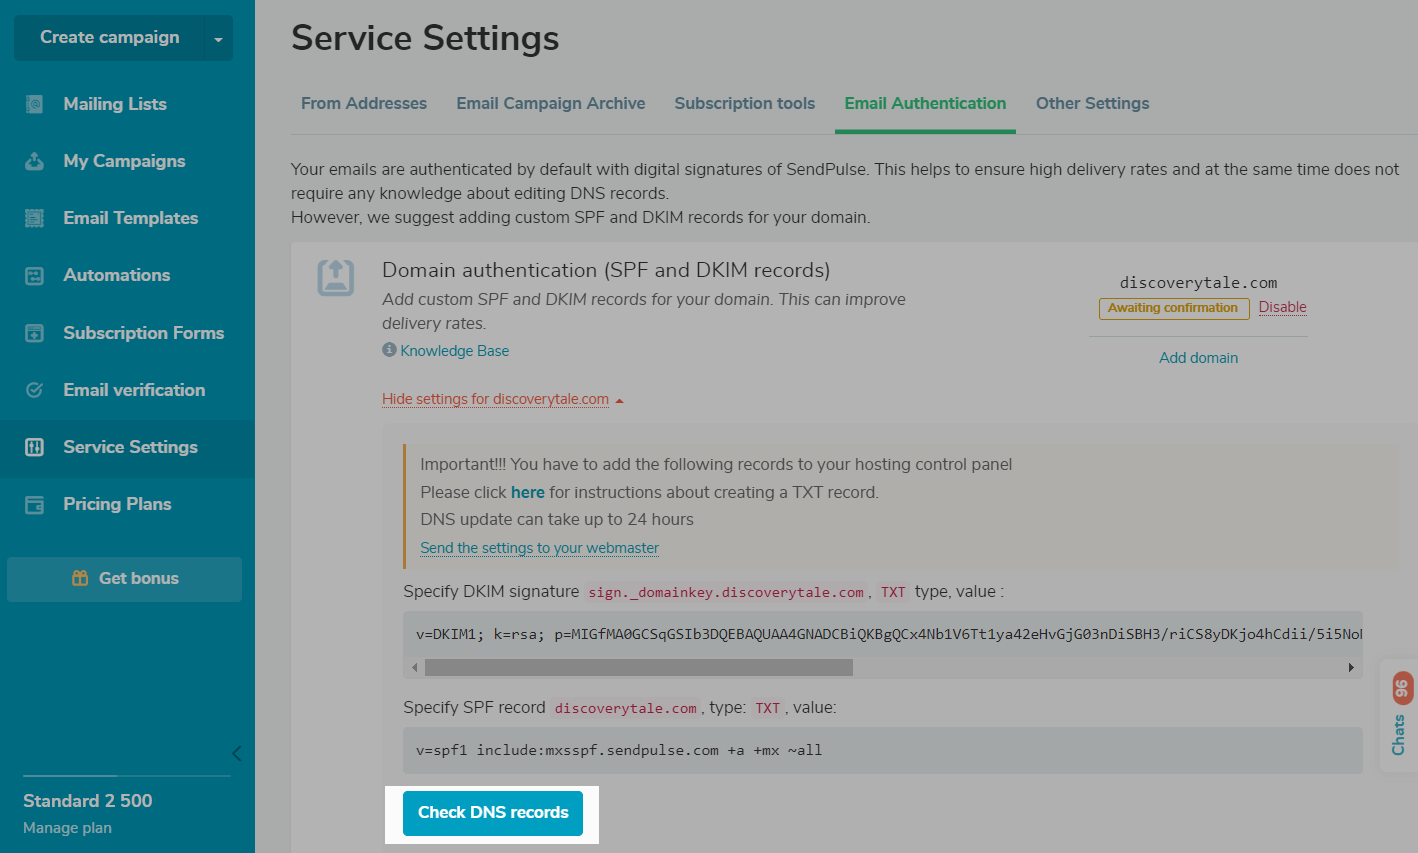This screenshot has height=853, width=1418.
Task: Click the Get bonus button
Action: point(125,579)
